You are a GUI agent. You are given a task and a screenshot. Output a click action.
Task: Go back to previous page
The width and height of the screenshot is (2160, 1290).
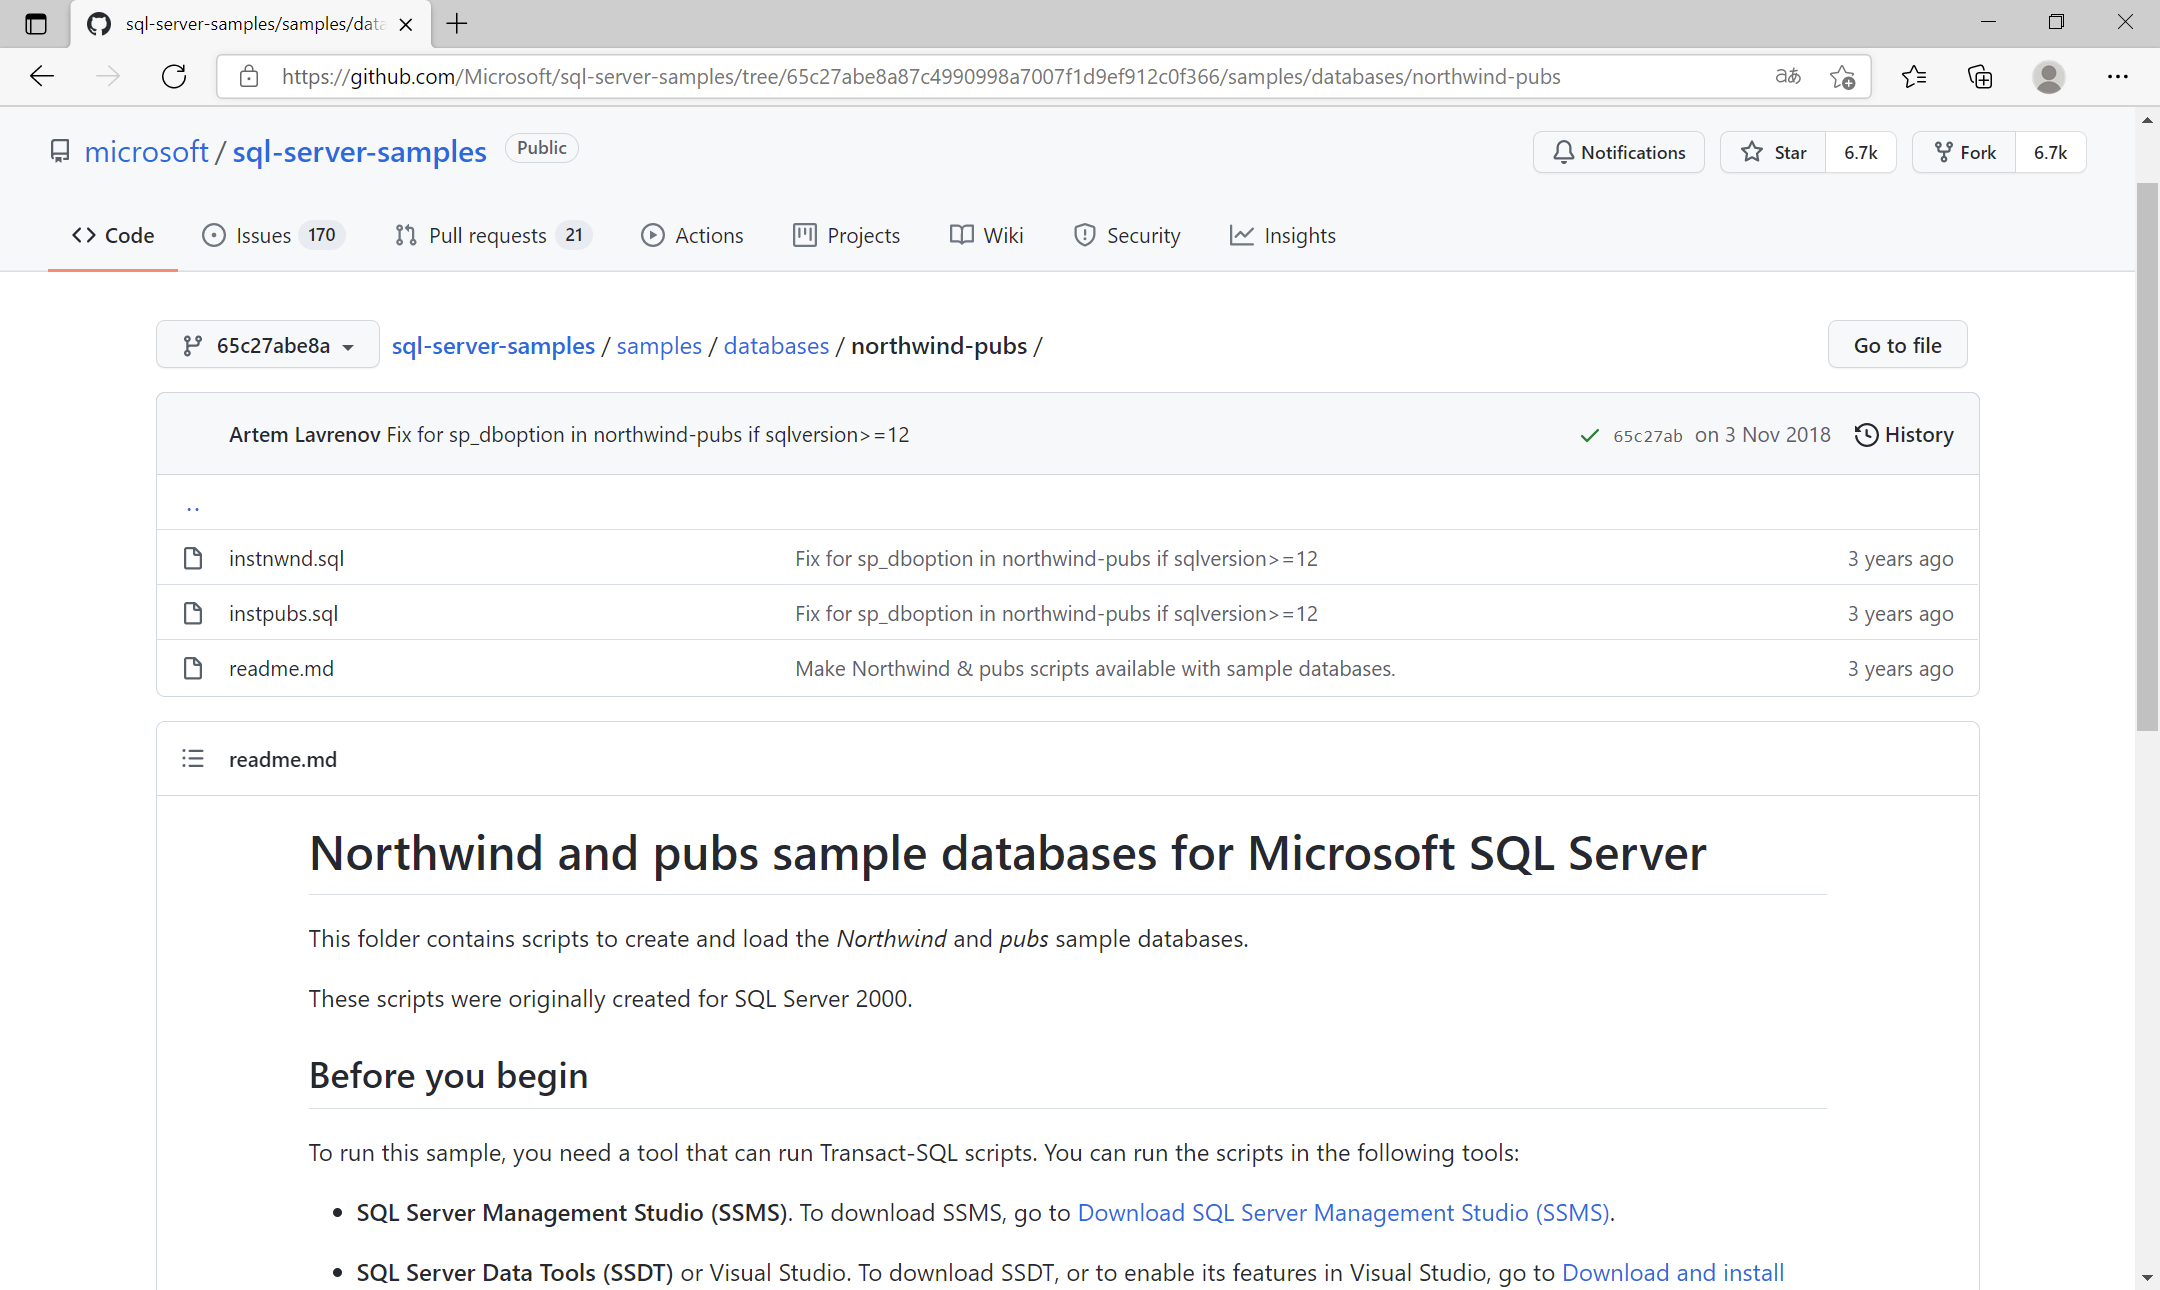(42, 76)
